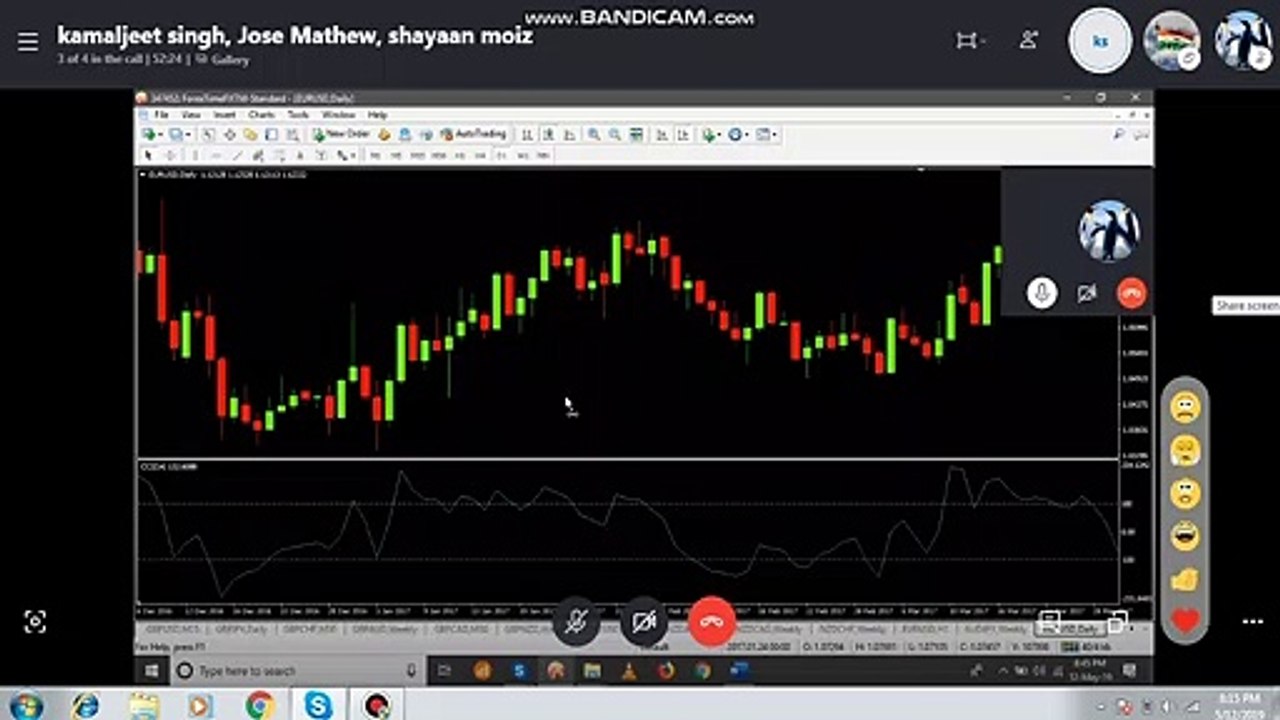The image size is (1280, 720).
Task: Open the snapshot capture button
Action: (x=35, y=622)
